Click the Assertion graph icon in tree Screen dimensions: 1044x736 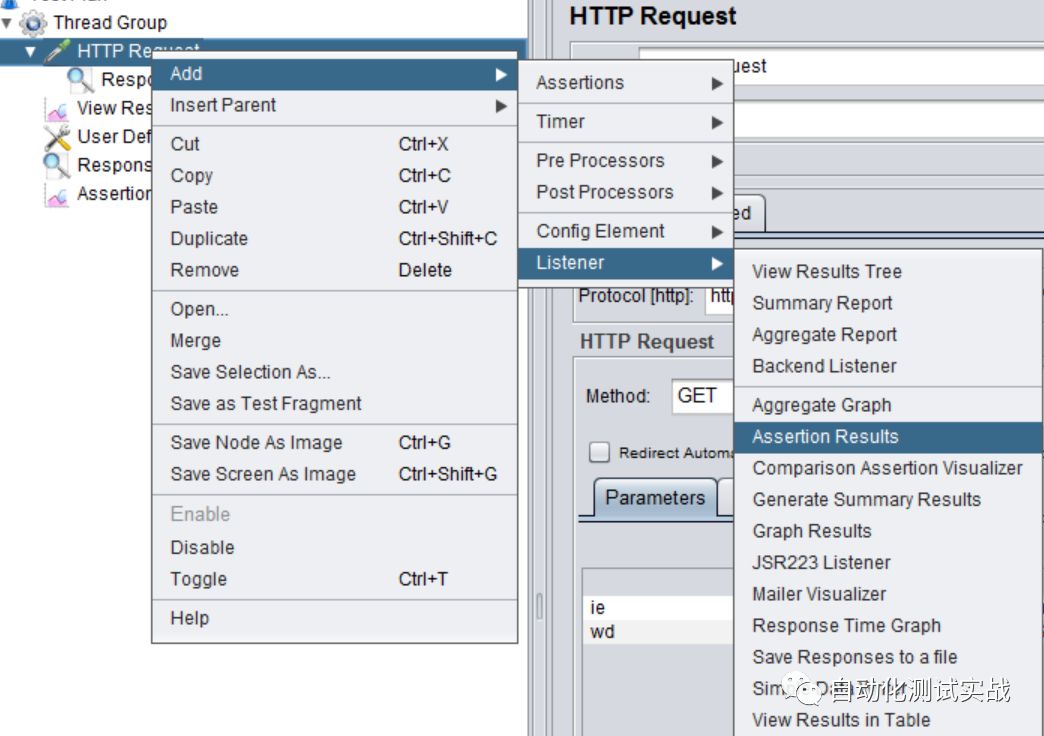[x=57, y=194]
